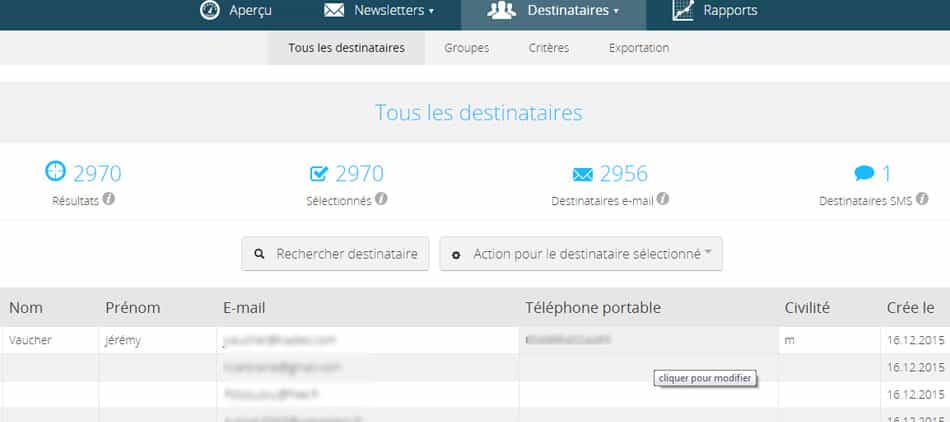
Task: Click info icon next to Résultats
Action: tap(108, 199)
